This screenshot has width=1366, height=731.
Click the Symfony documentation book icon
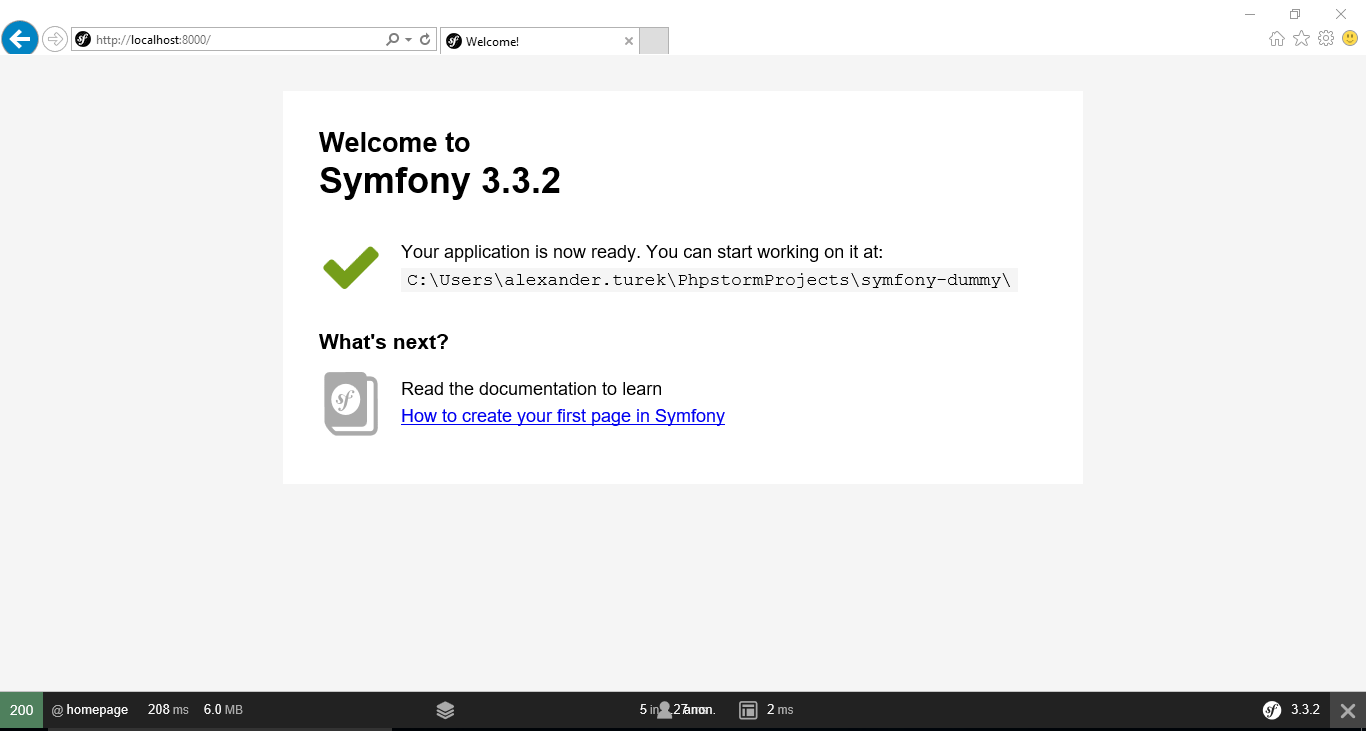351,403
